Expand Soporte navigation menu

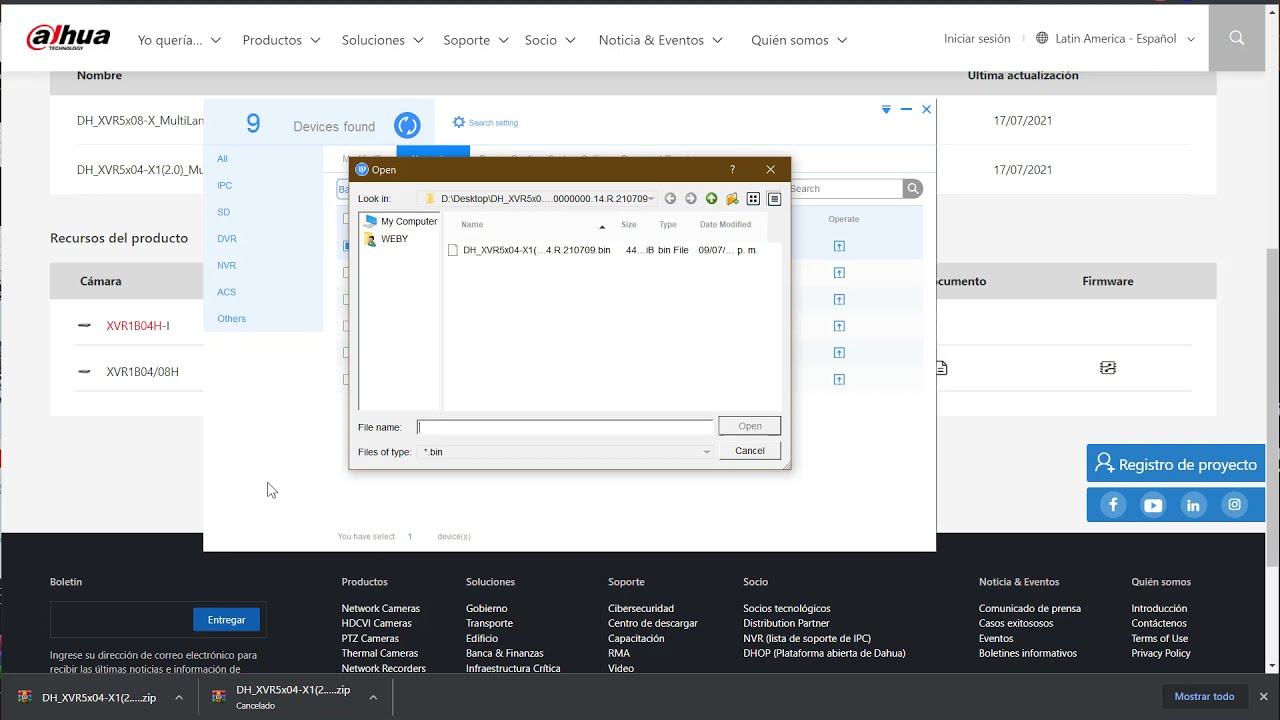click(x=476, y=40)
